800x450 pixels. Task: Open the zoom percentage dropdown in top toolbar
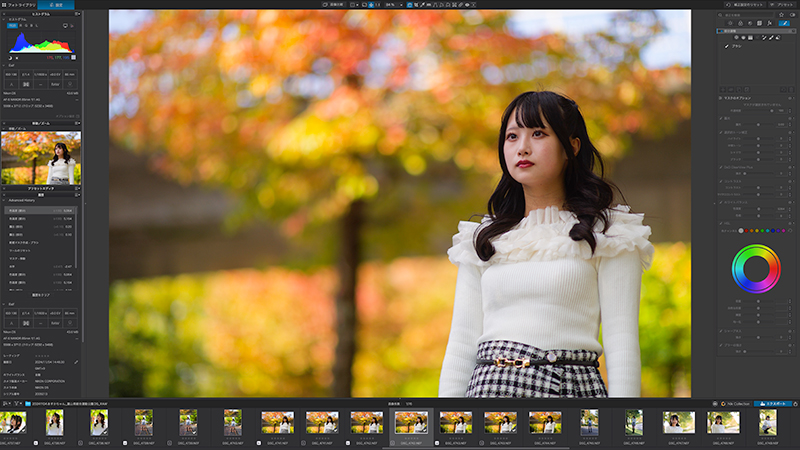[393, 5]
